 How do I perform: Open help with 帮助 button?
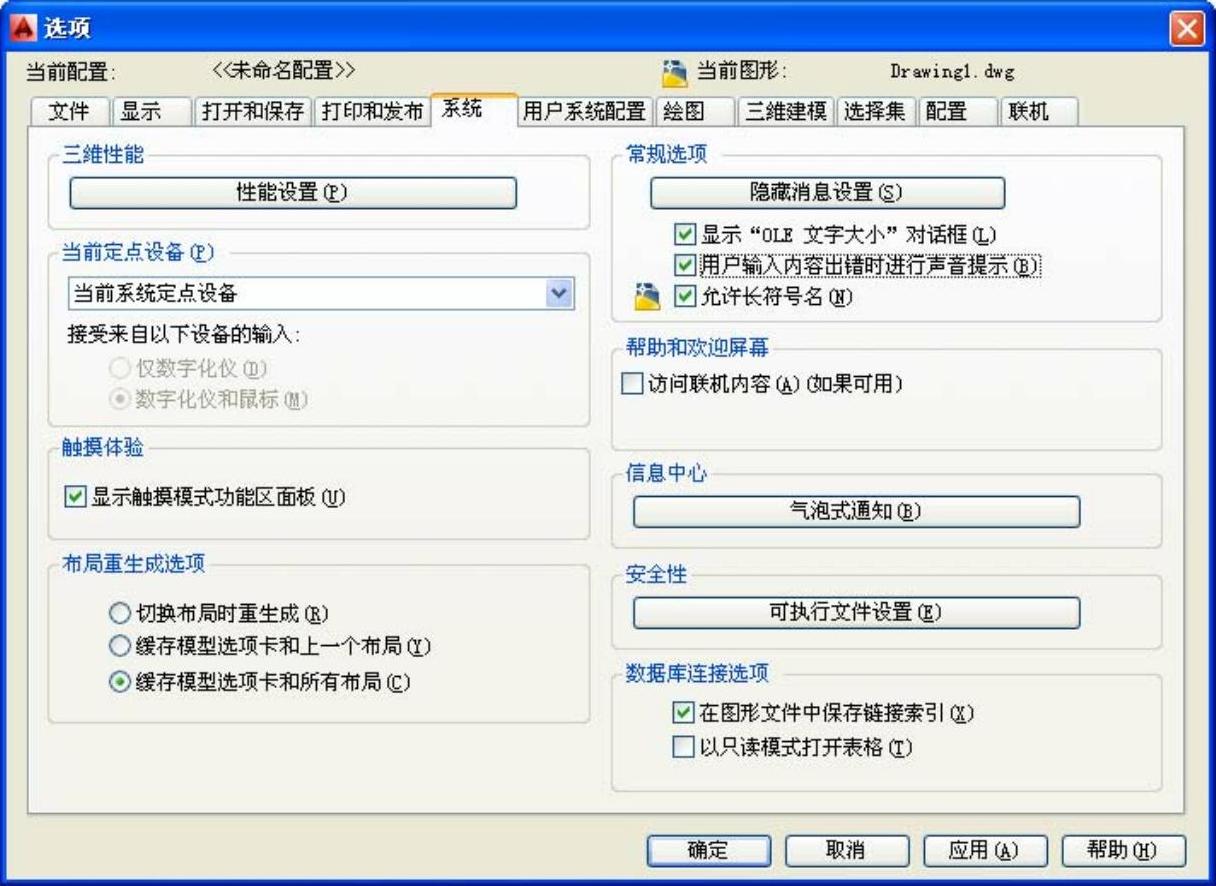(1122, 850)
